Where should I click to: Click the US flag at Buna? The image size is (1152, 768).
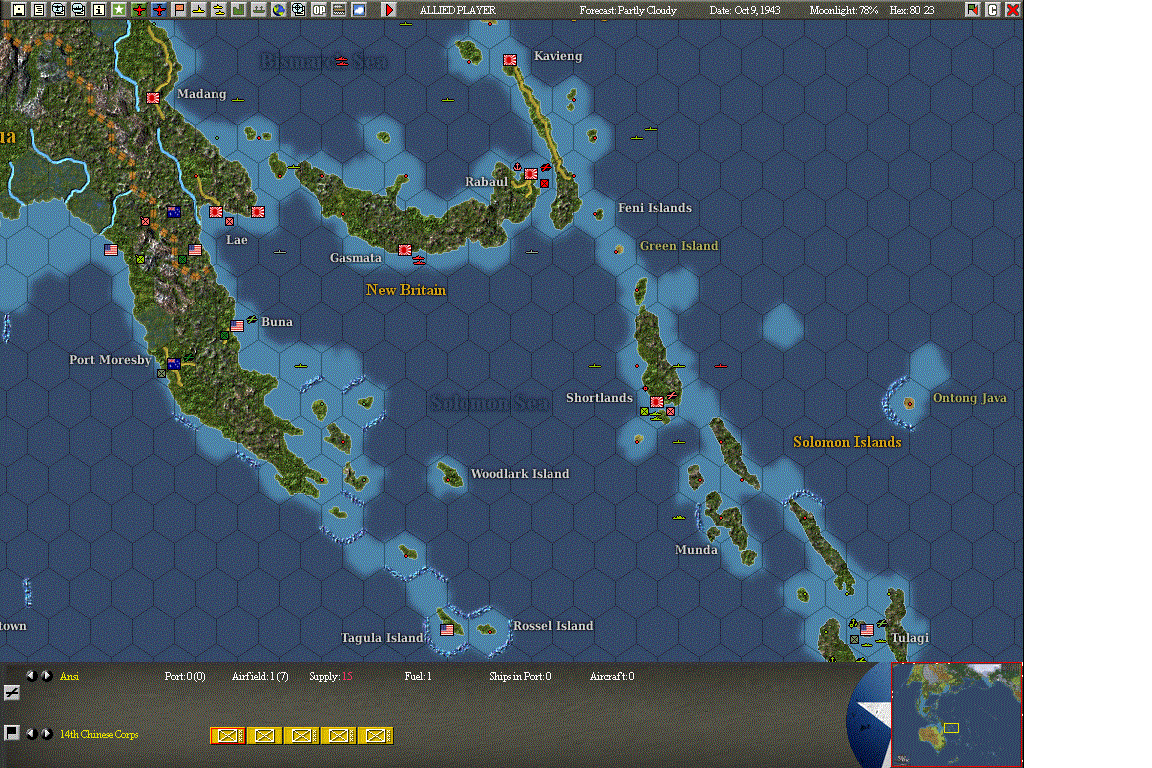point(237,326)
